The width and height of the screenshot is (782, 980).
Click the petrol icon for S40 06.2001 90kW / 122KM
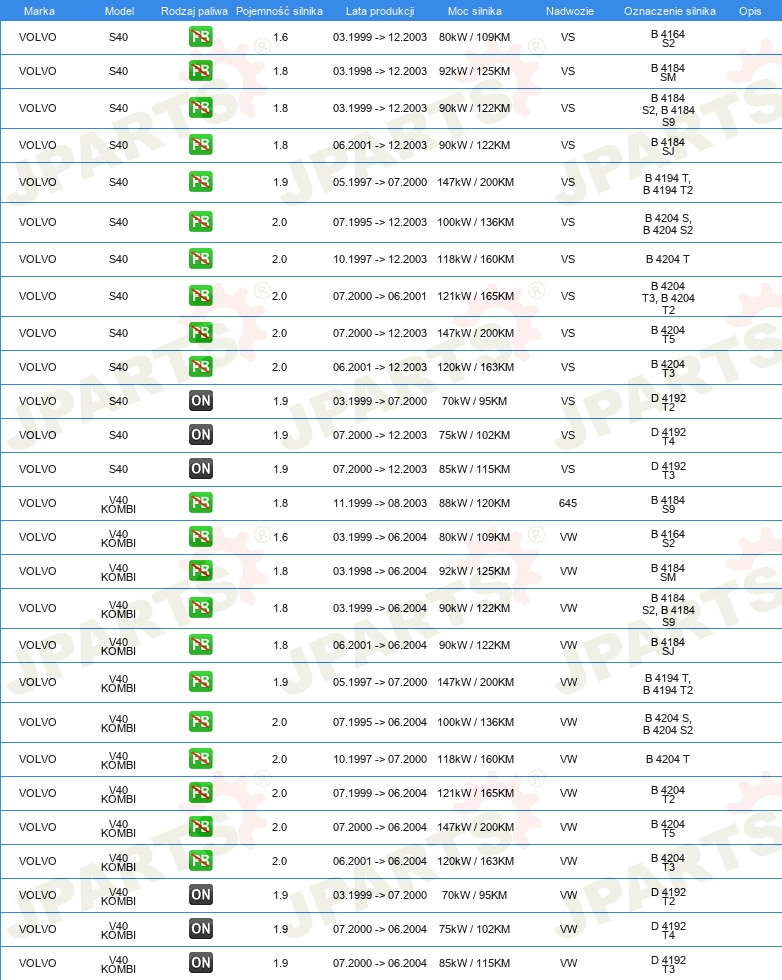(x=201, y=144)
